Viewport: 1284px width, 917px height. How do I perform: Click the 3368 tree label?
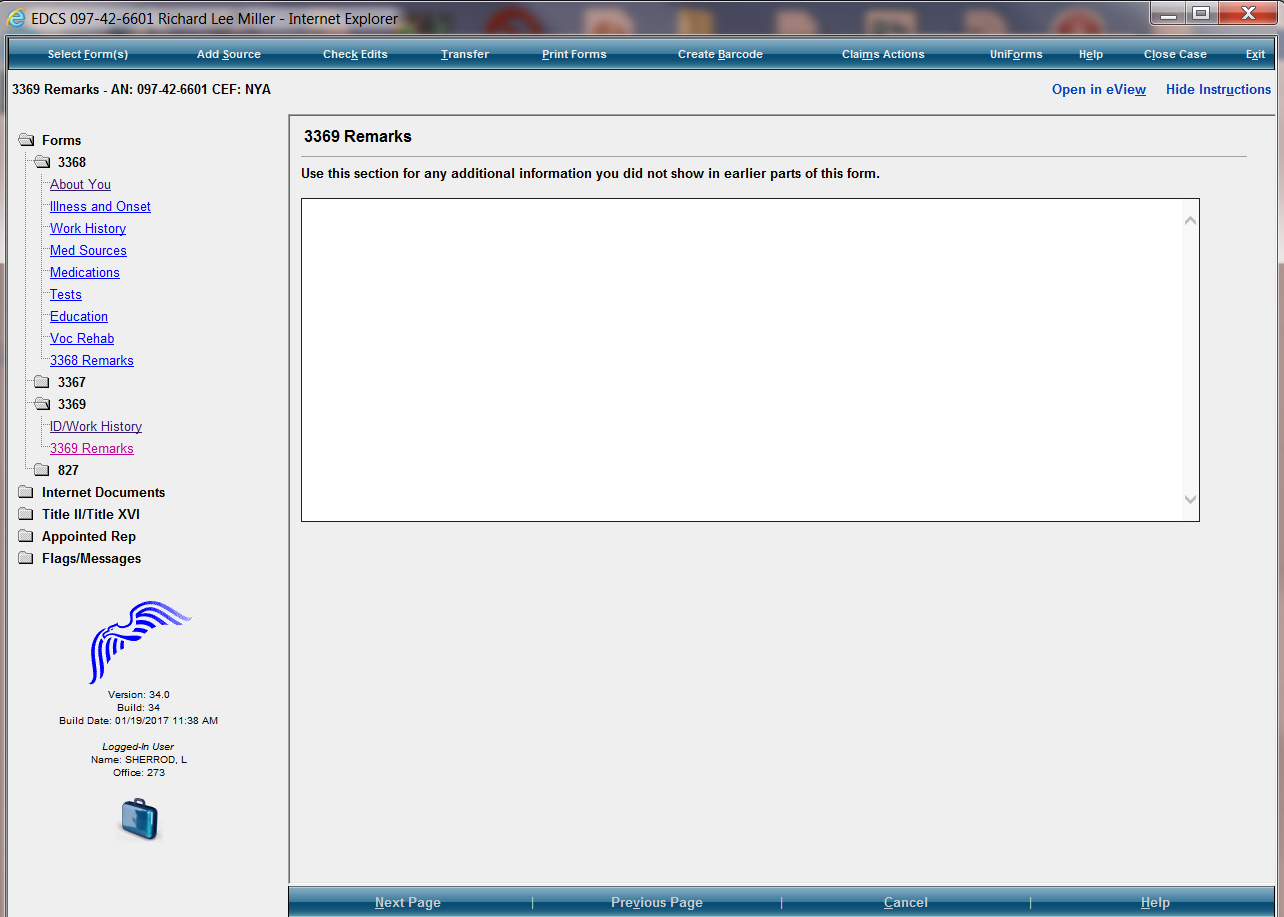point(72,162)
